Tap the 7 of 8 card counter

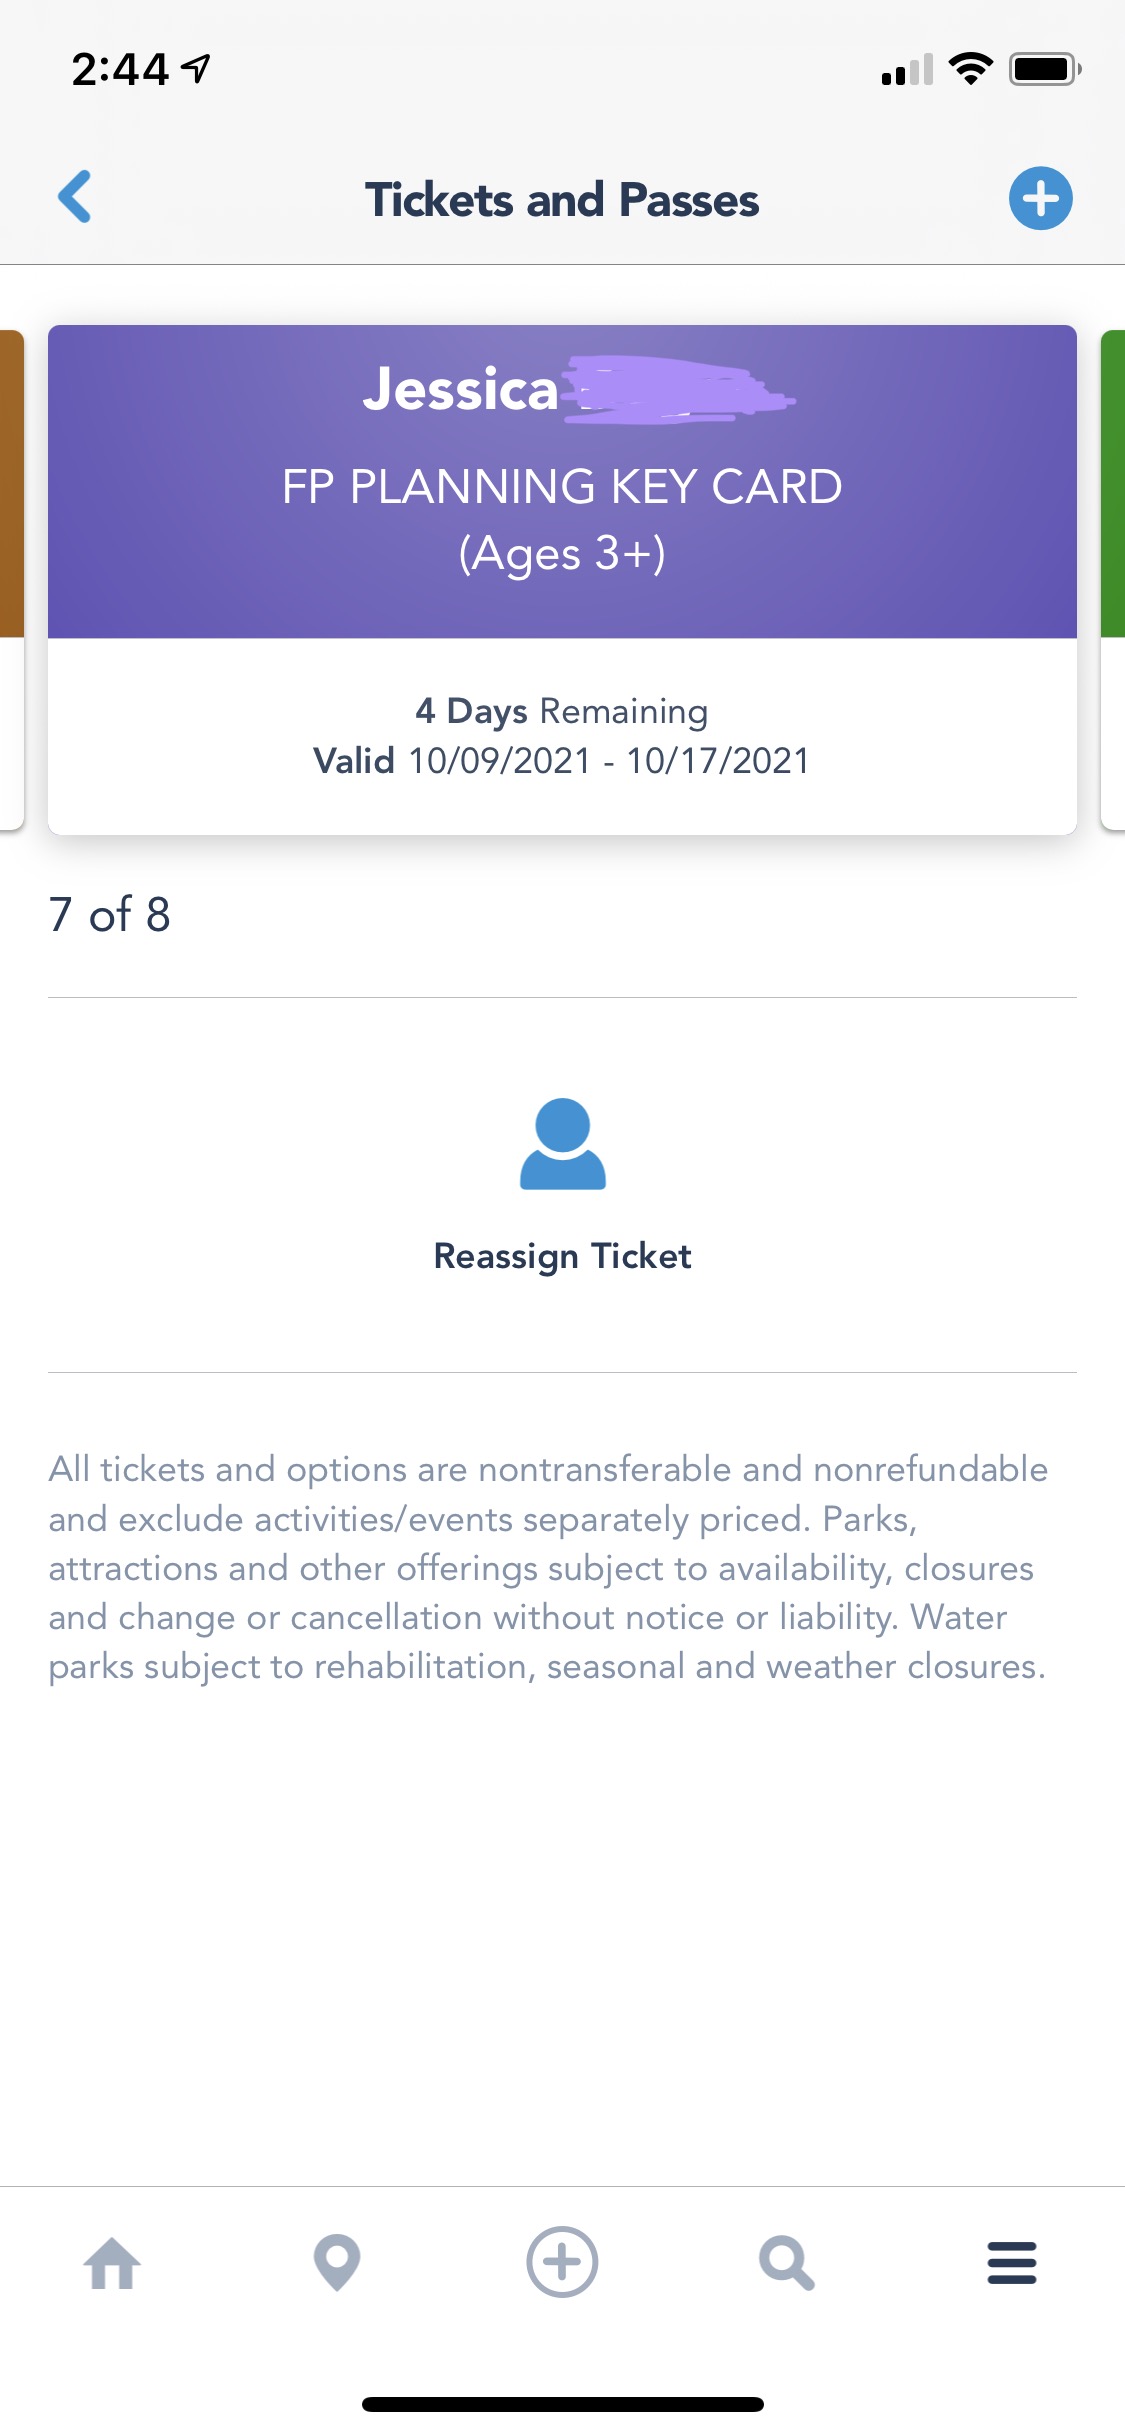click(110, 915)
